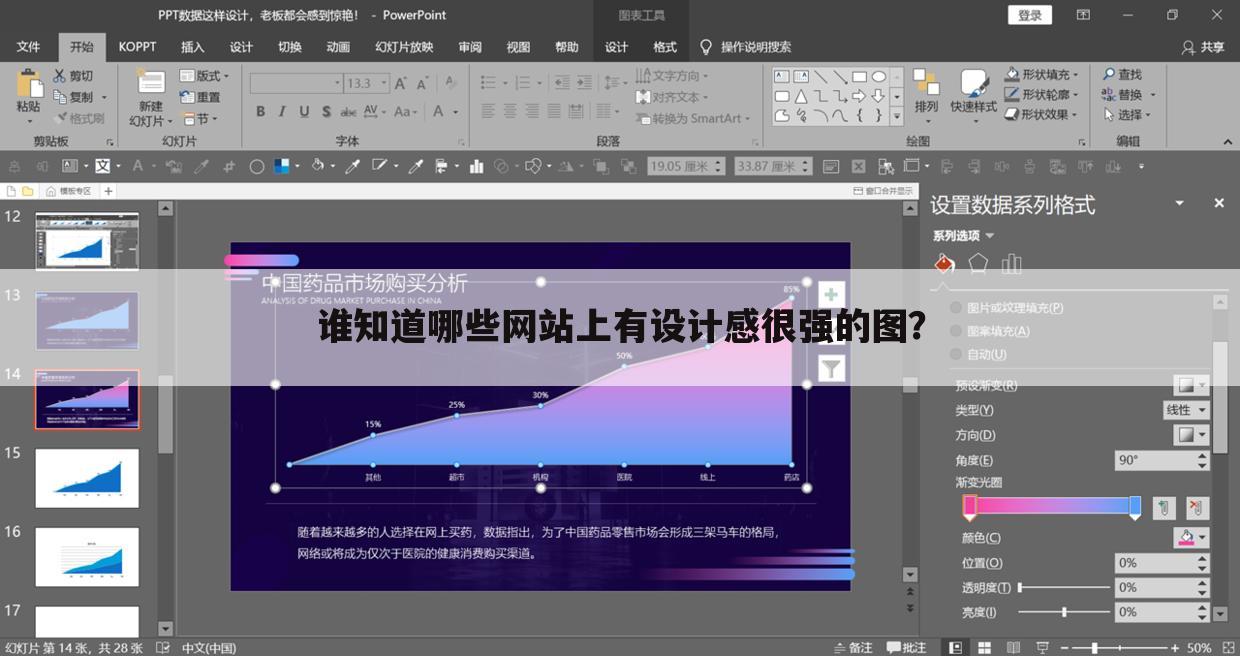Select the pink left gradient stop
Viewport: 1240px width, 656px height.
[x=969, y=508]
